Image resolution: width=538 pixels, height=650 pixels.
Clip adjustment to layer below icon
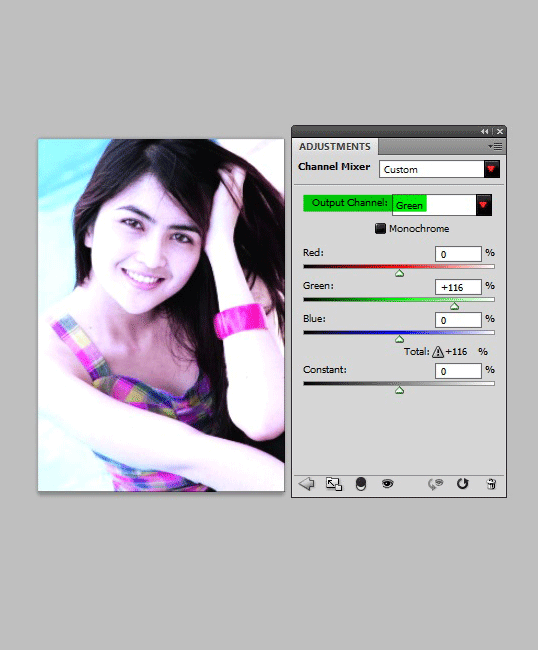361,484
